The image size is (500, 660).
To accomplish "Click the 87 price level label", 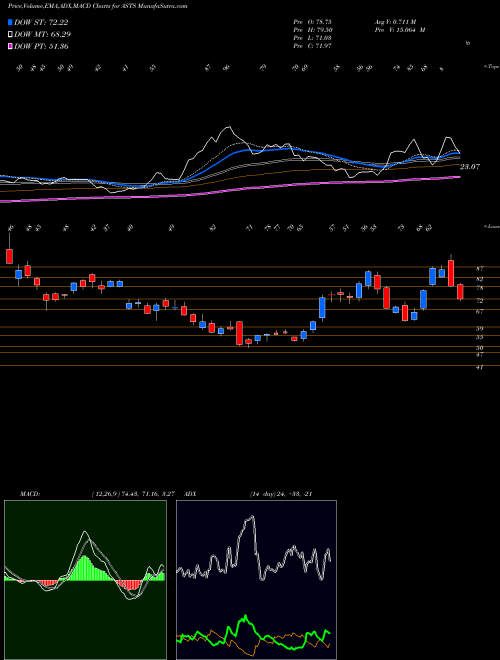I will [479, 268].
